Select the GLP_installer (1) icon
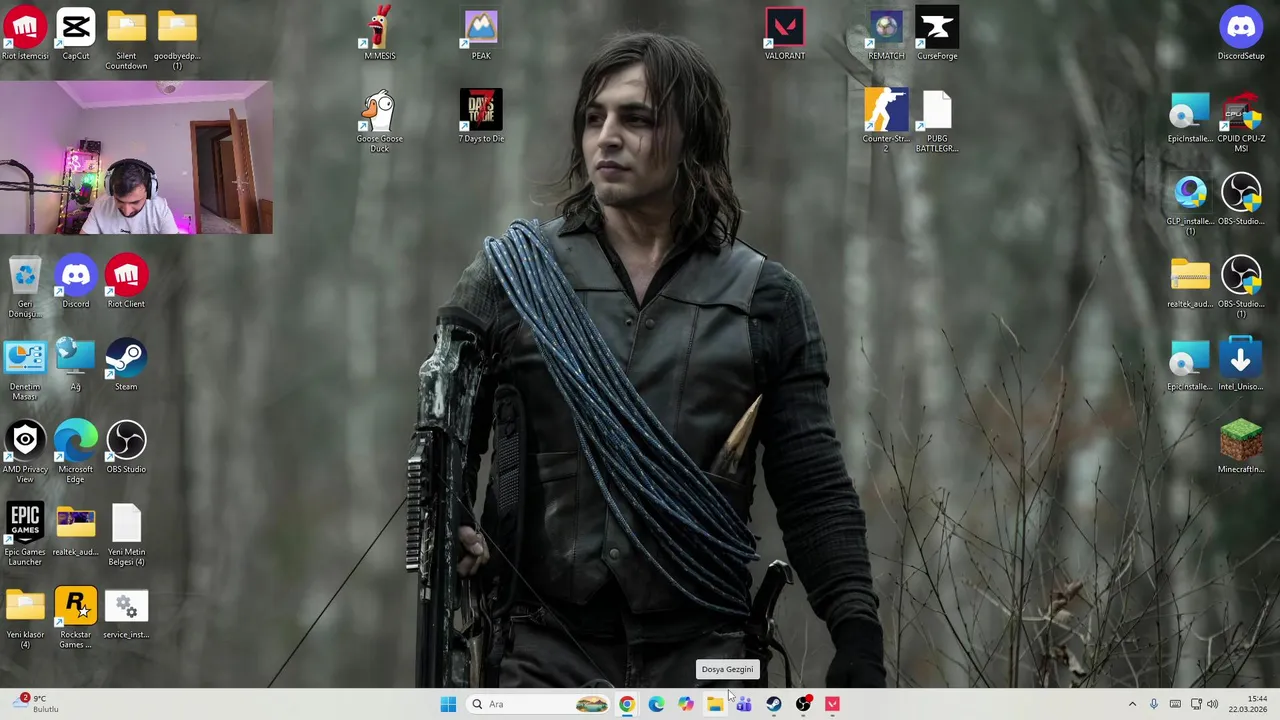Viewport: 1280px width, 720px height. 1190,204
